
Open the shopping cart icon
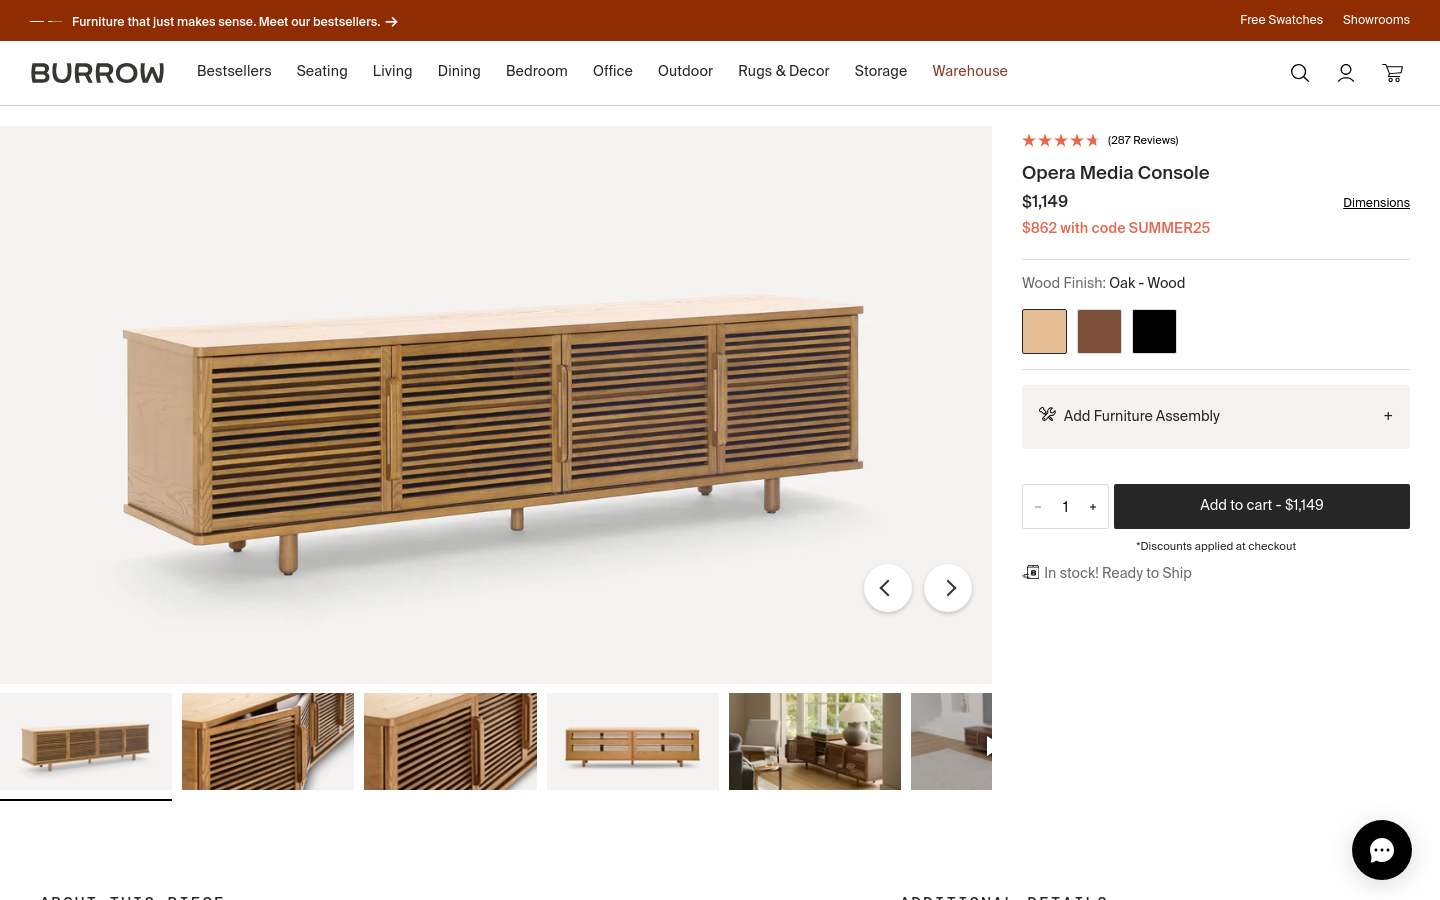pyautogui.click(x=1393, y=73)
